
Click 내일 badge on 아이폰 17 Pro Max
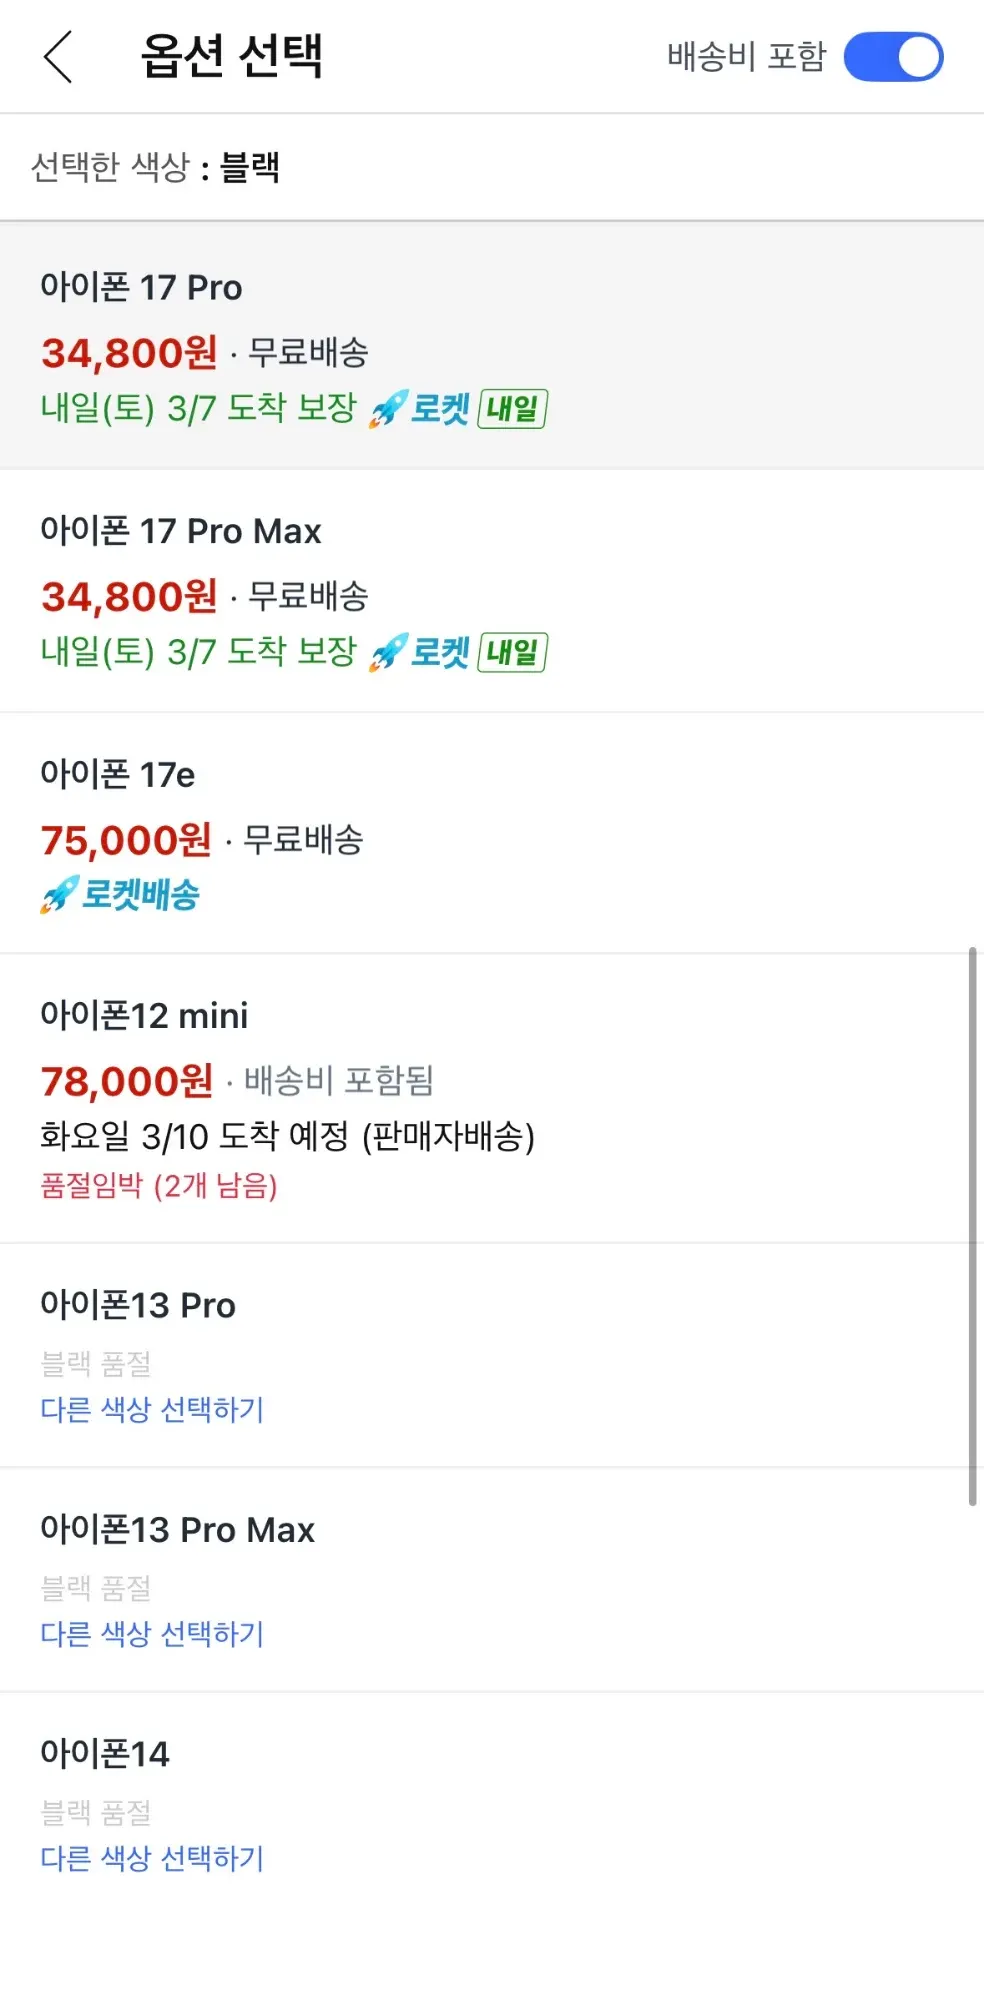[x=512, y=653]
